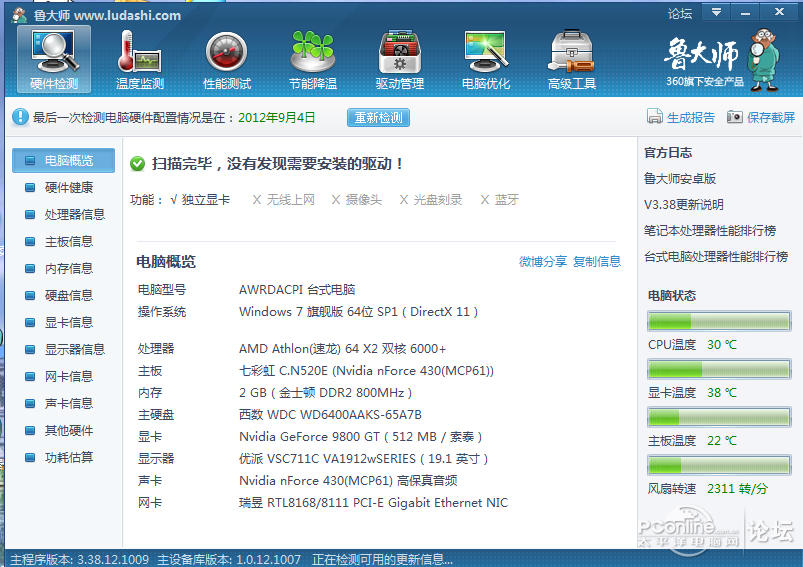The image size is (803, 567).
Task: Open the 温度监测 temperature monitor
Action: tap(139, 59)
